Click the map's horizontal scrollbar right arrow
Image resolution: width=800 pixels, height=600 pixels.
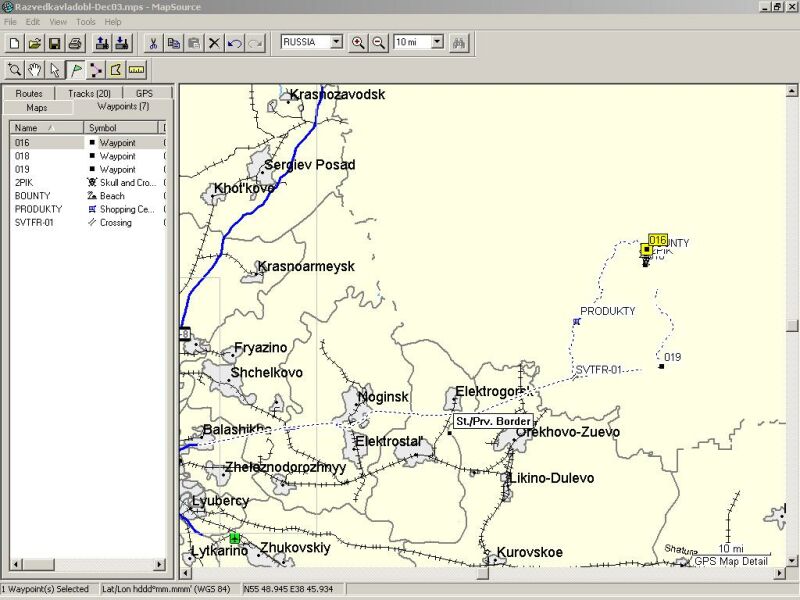(780, 573)
